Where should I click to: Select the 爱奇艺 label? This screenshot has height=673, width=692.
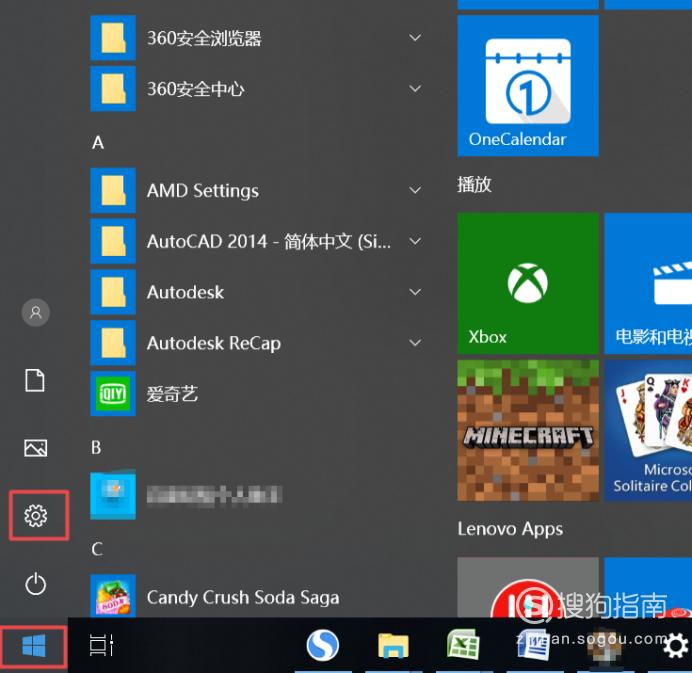coord(172,394)
